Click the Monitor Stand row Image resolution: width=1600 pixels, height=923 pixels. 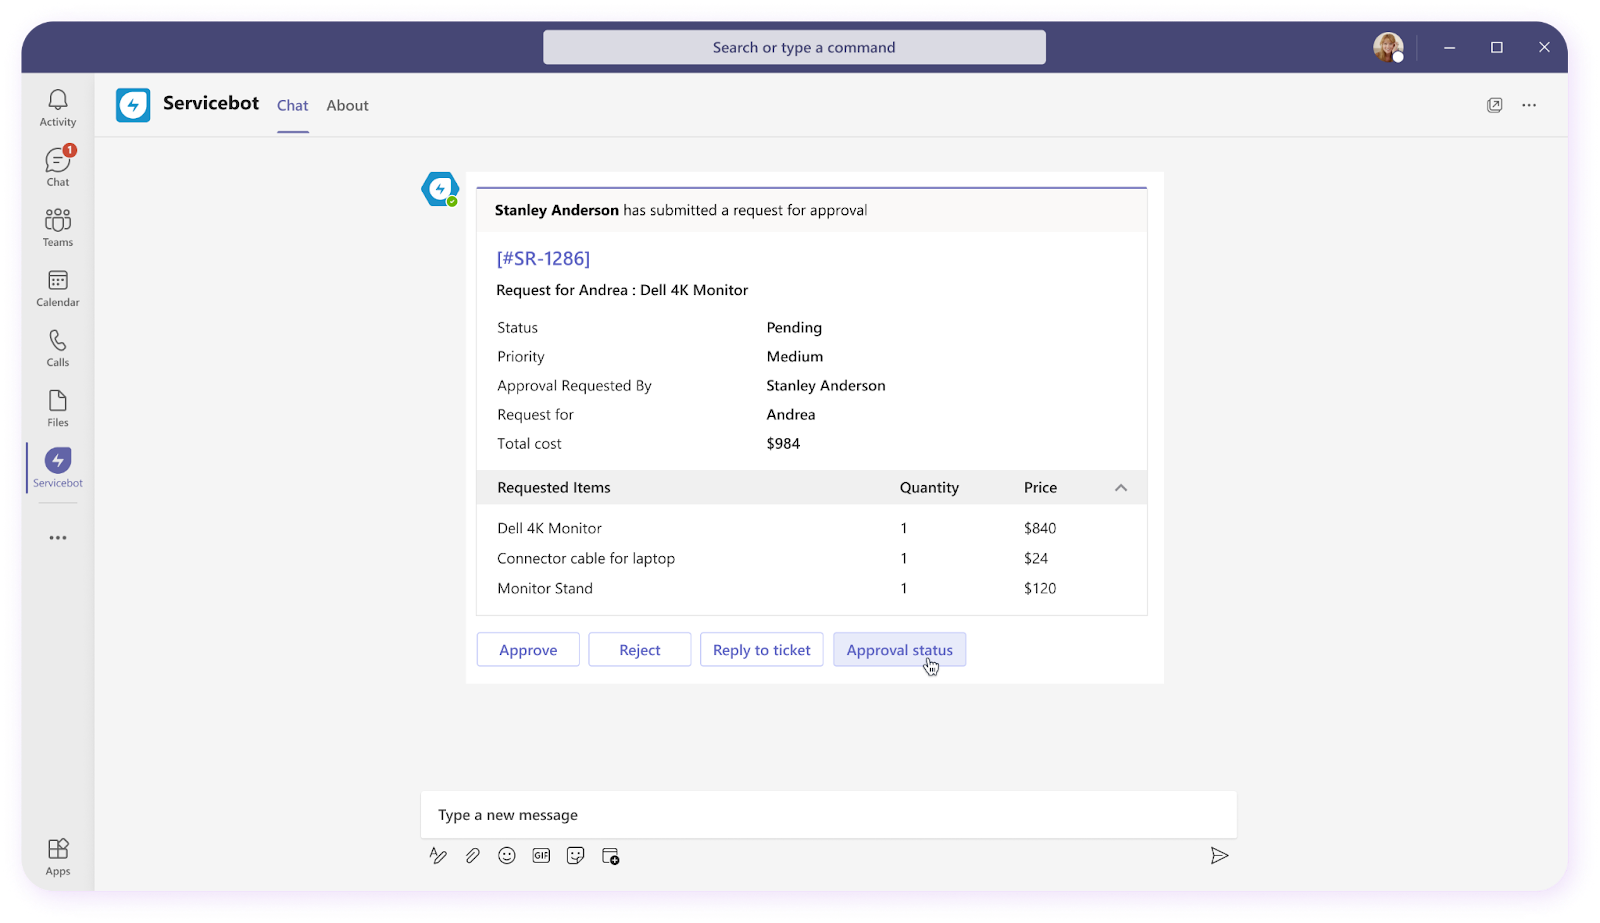coord(811,588)
